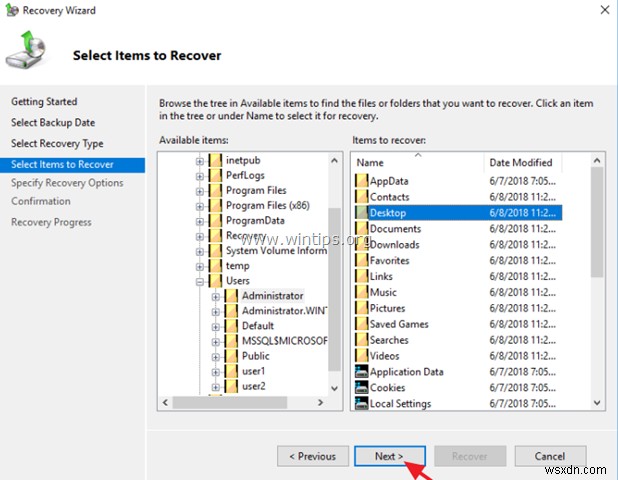618x480 pixels.
Task: Click tree horizontal scrollbar right arrow
Action: pyautogui.click(x=320, y=402)
